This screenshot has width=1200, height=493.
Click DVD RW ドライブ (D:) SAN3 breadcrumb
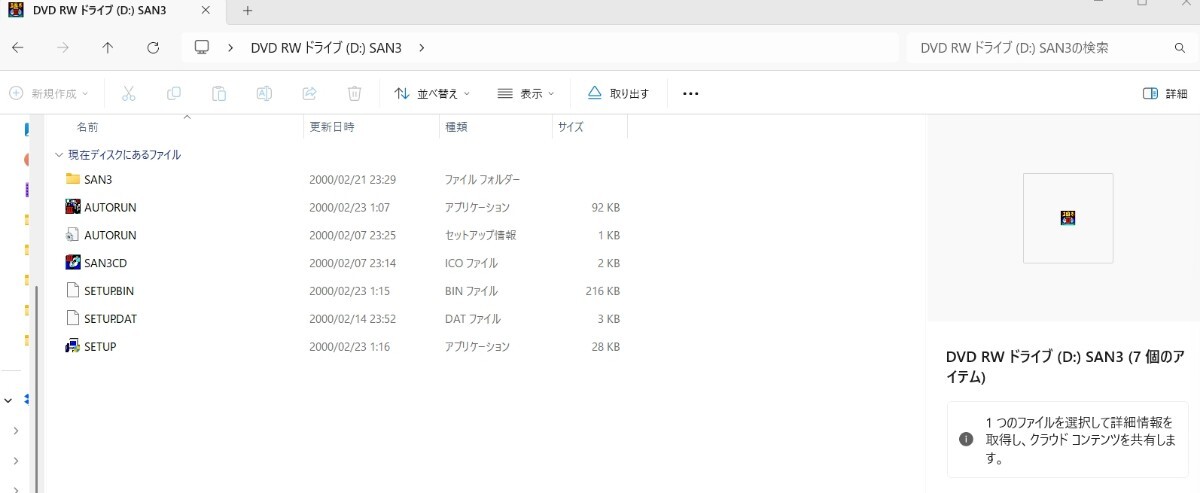click(327, 47)
